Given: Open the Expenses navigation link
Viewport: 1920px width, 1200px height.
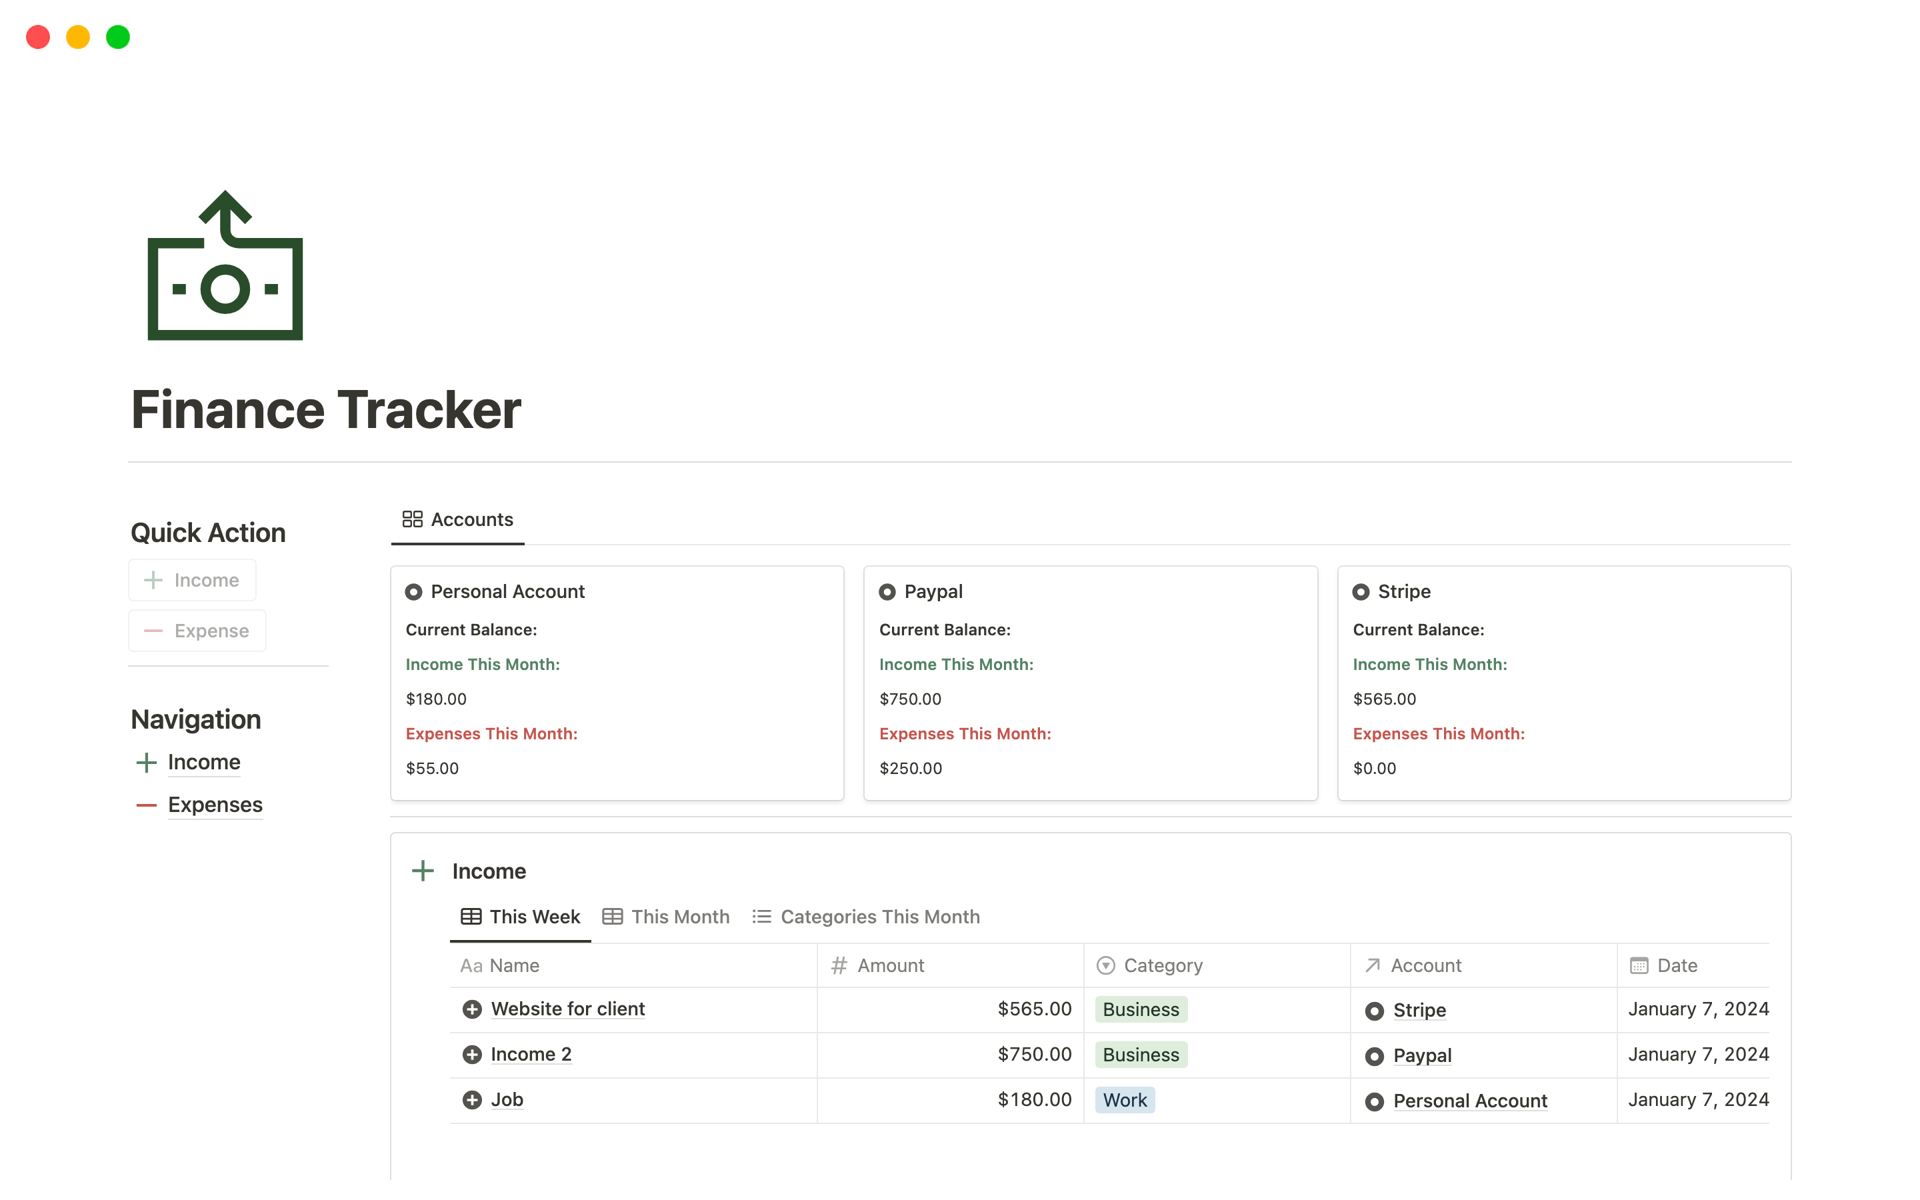Looking at the screenshot, I should point(215,805).
